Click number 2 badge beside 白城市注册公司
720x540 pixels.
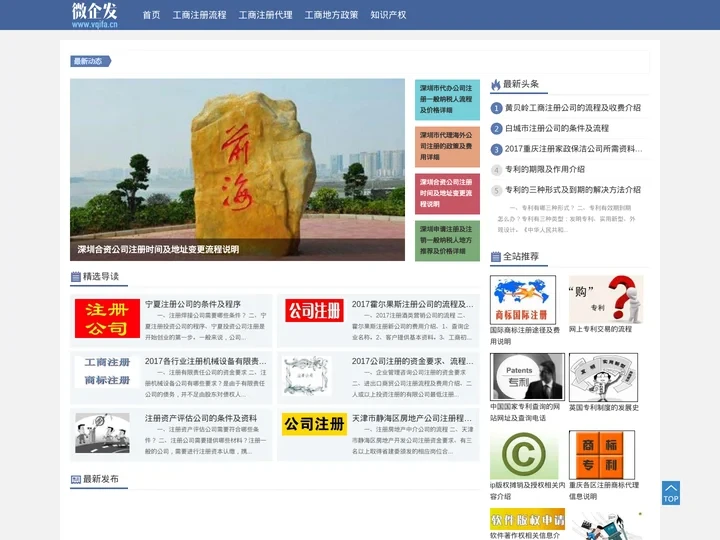pos(496,129)
